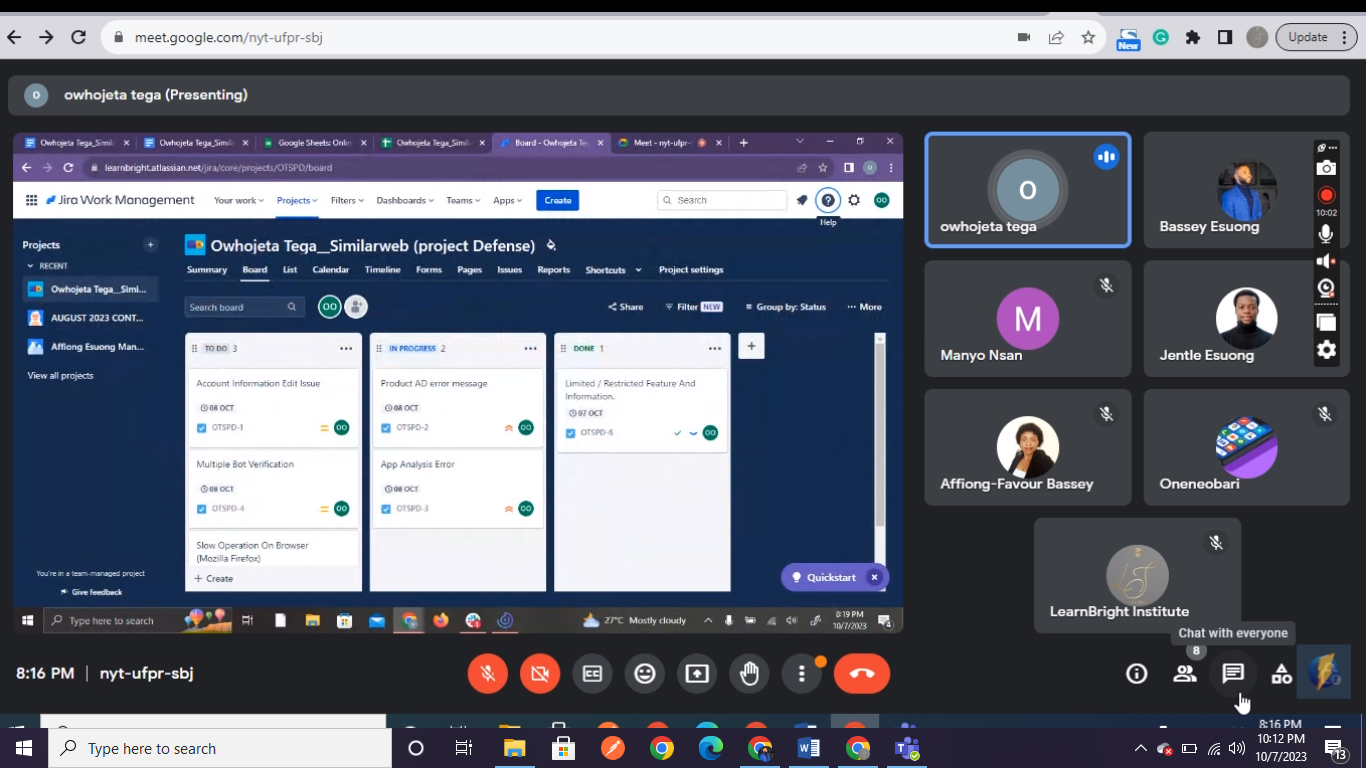The height and width of the screenshot is (768, 1366).
Task: Expand Dashboards dropdown in presented Jira
Action: tap(405, 200)
